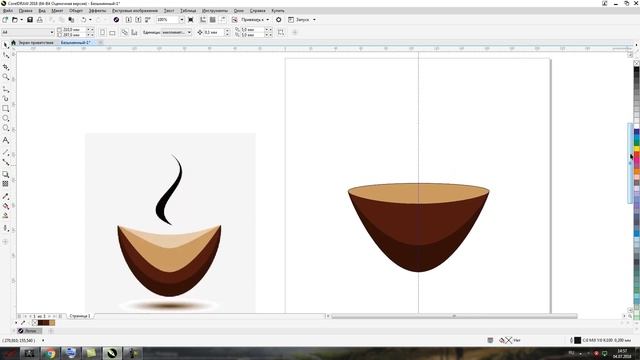Click the Import icon in the toolbar

pos(129,20)
